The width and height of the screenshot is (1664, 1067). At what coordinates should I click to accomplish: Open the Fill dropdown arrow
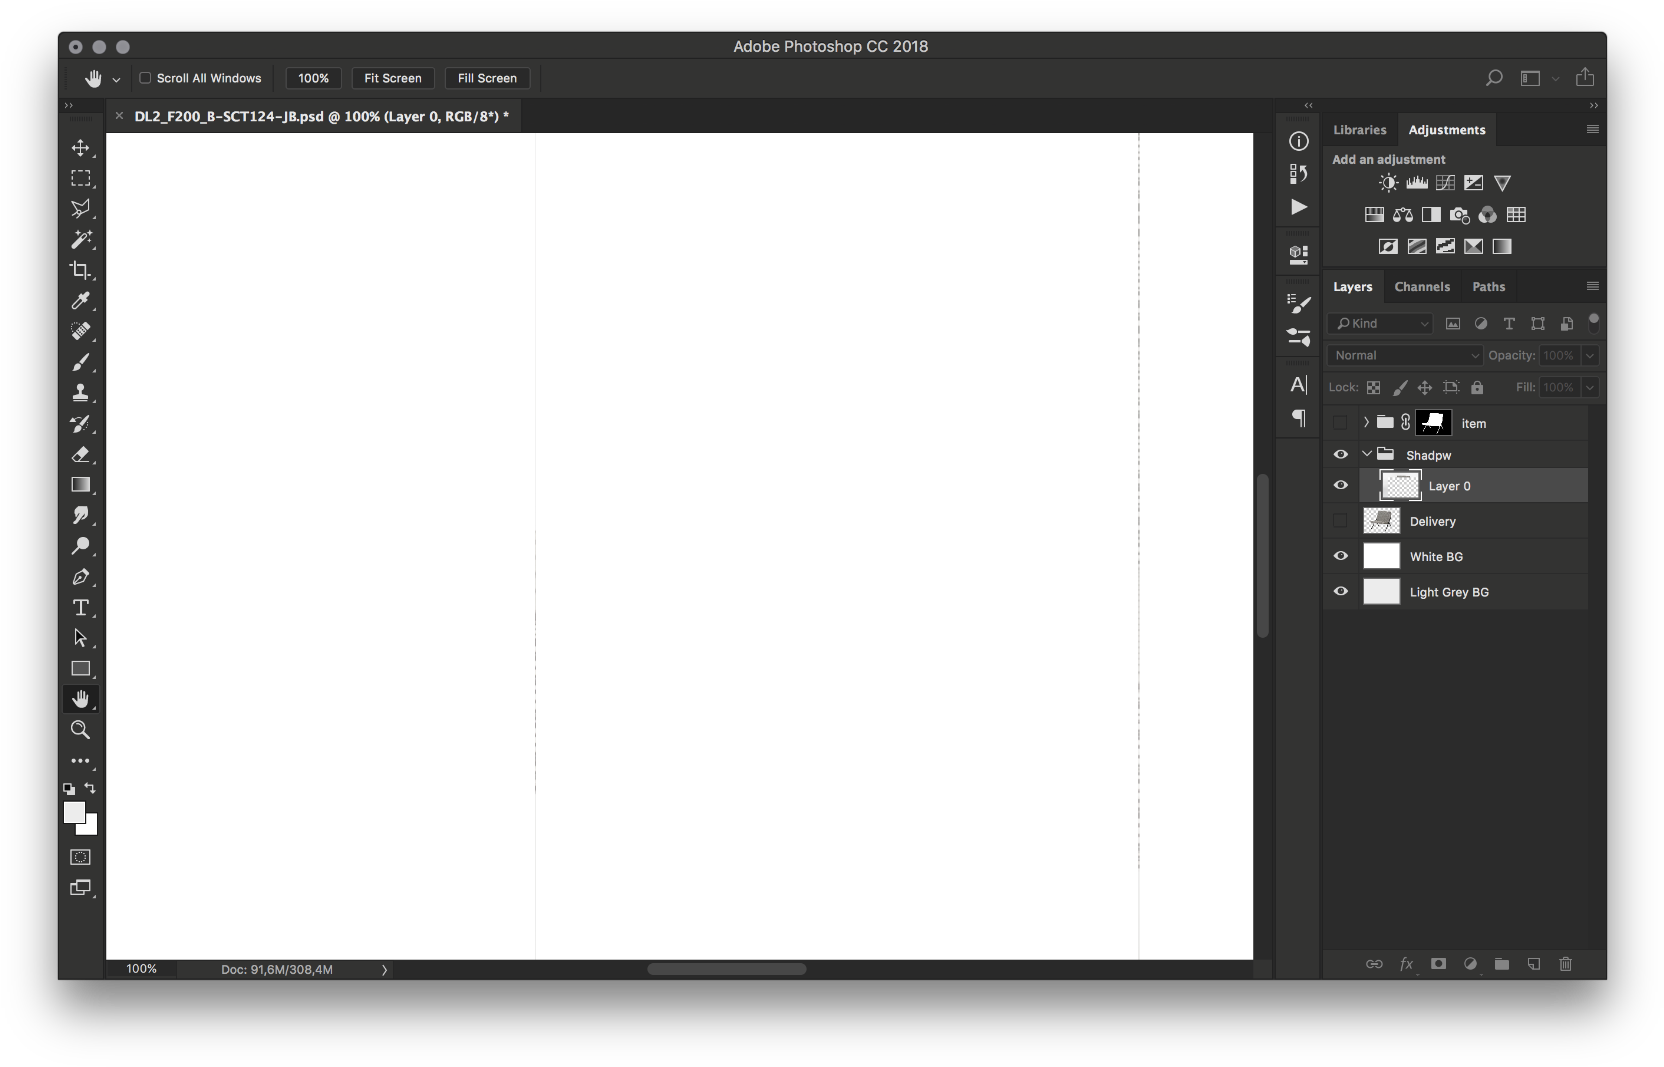pyautogui.click(x=1590, y=388)
